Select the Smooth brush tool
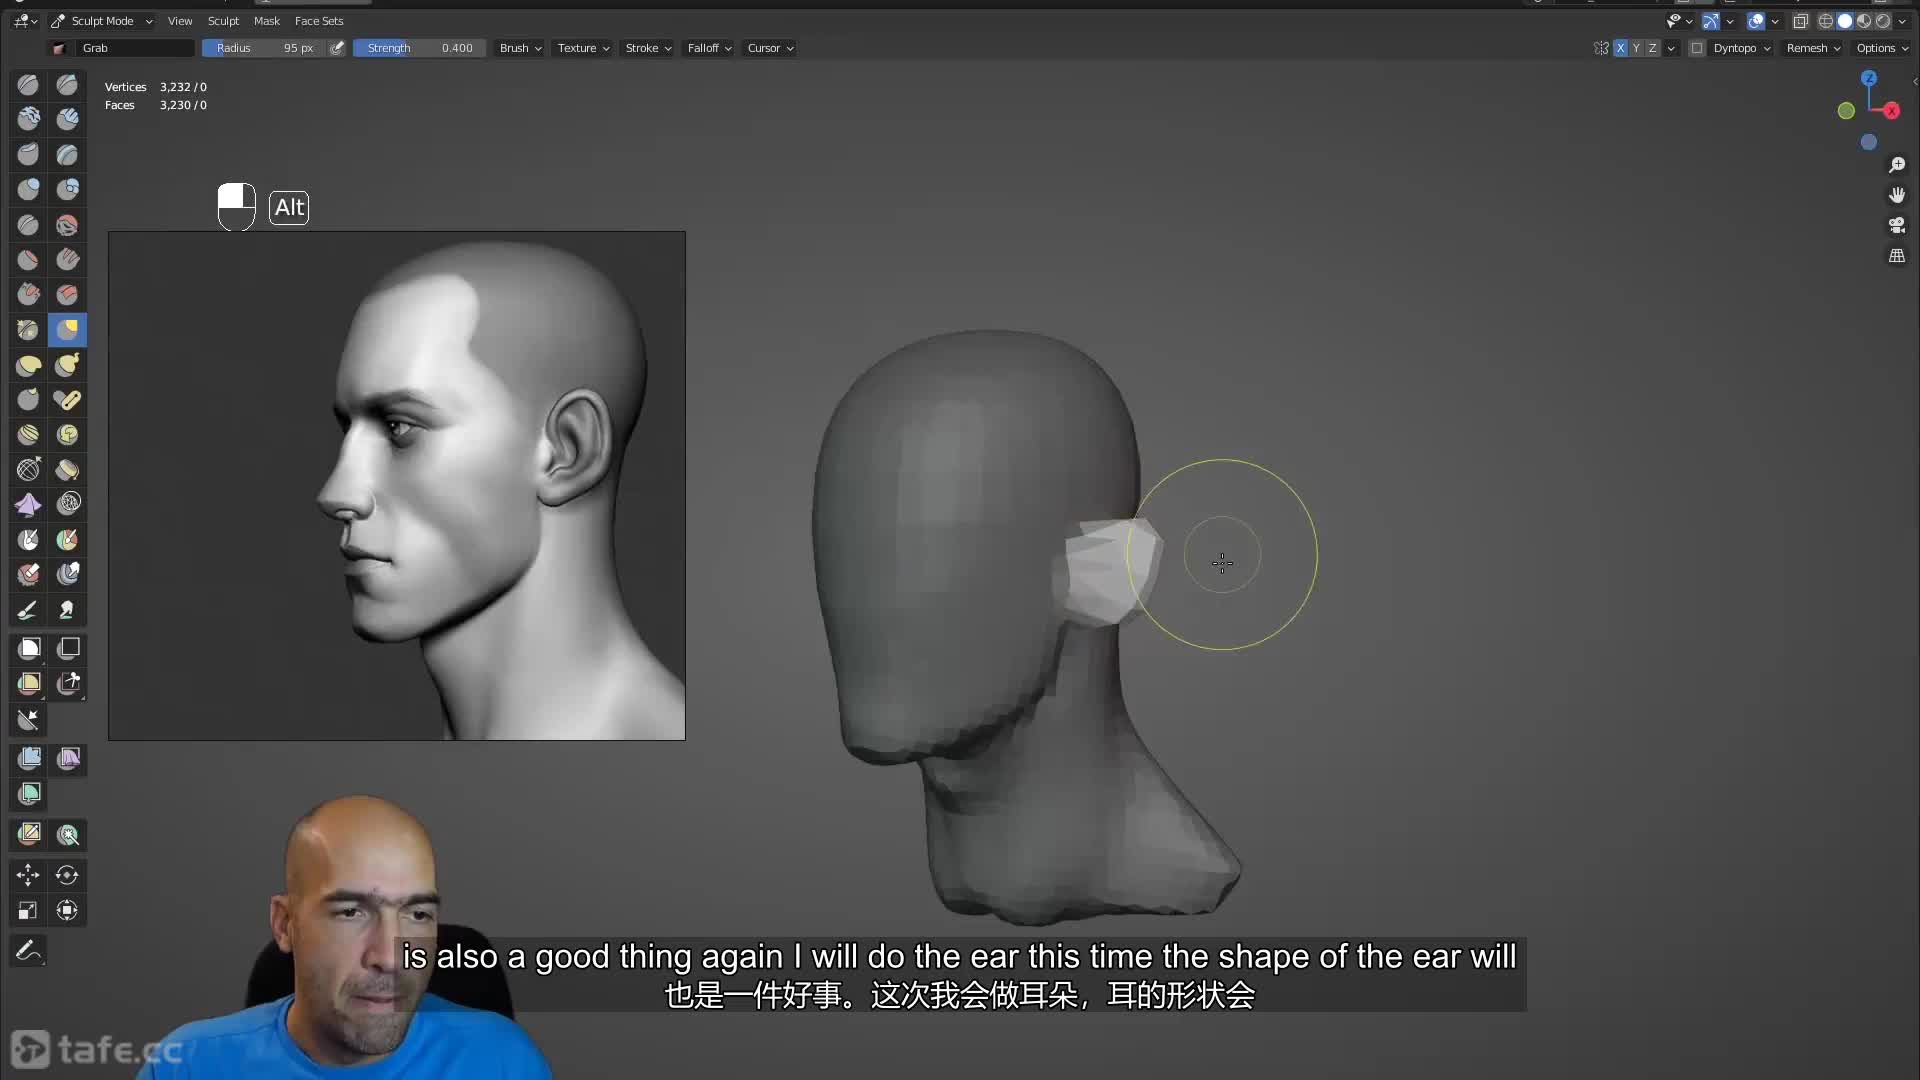1920x1080 pixels. 67,224
